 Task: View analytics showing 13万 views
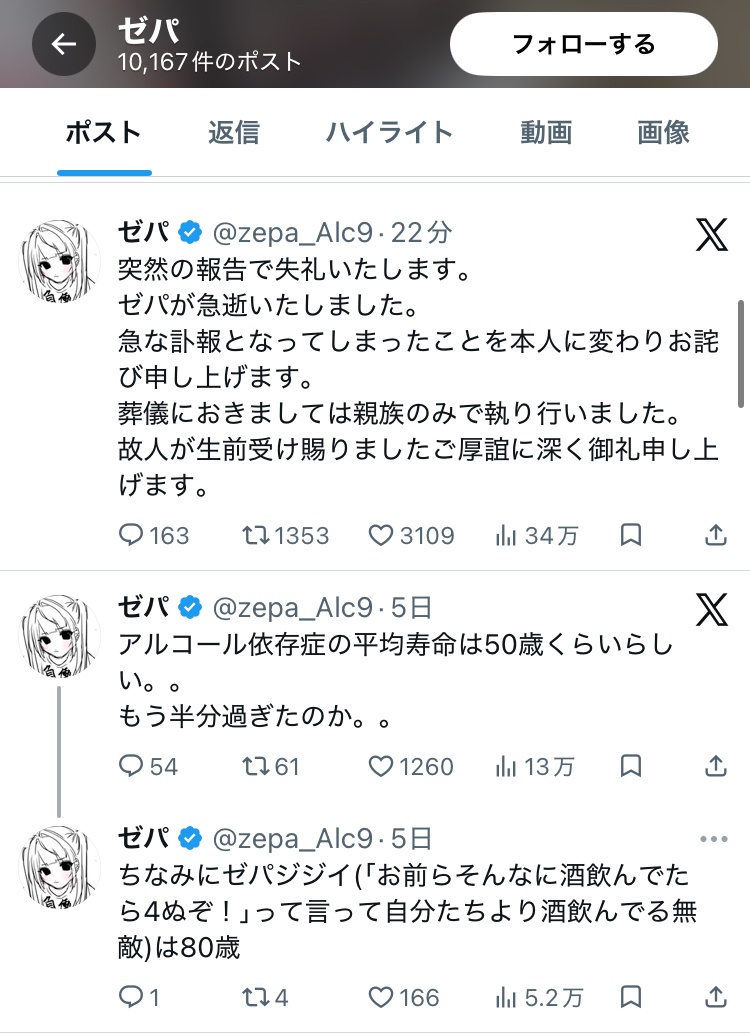(535, 767)
